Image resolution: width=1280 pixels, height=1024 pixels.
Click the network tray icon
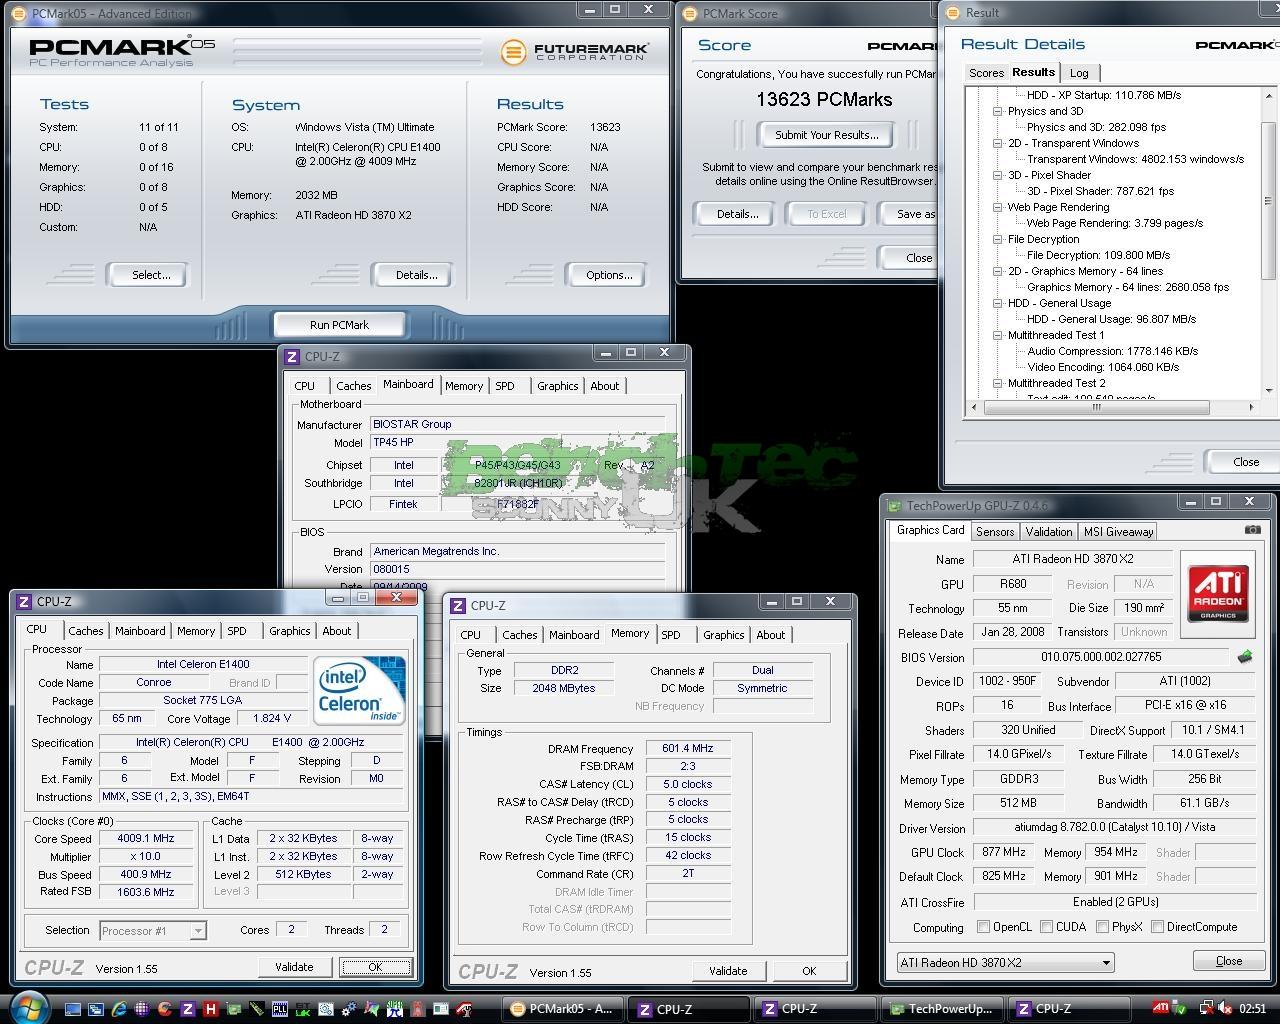click(1207, 1008)
